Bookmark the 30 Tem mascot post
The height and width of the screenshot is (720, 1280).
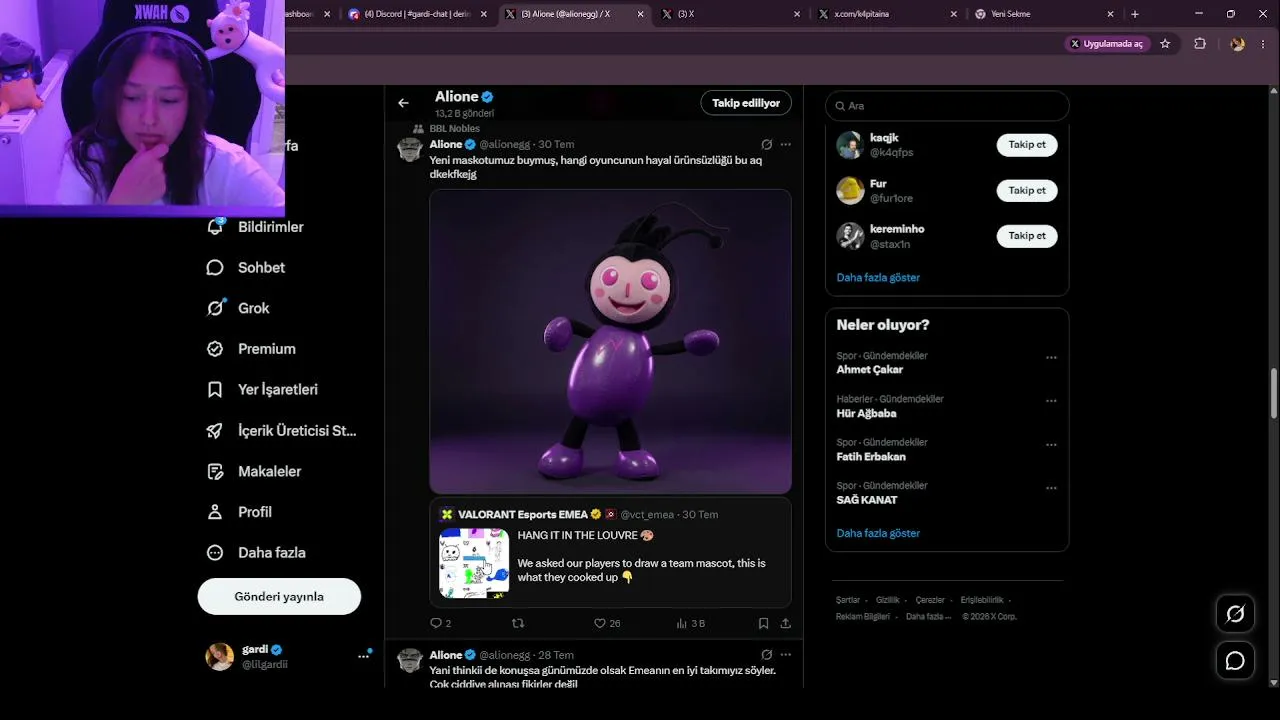coord(763,623)
